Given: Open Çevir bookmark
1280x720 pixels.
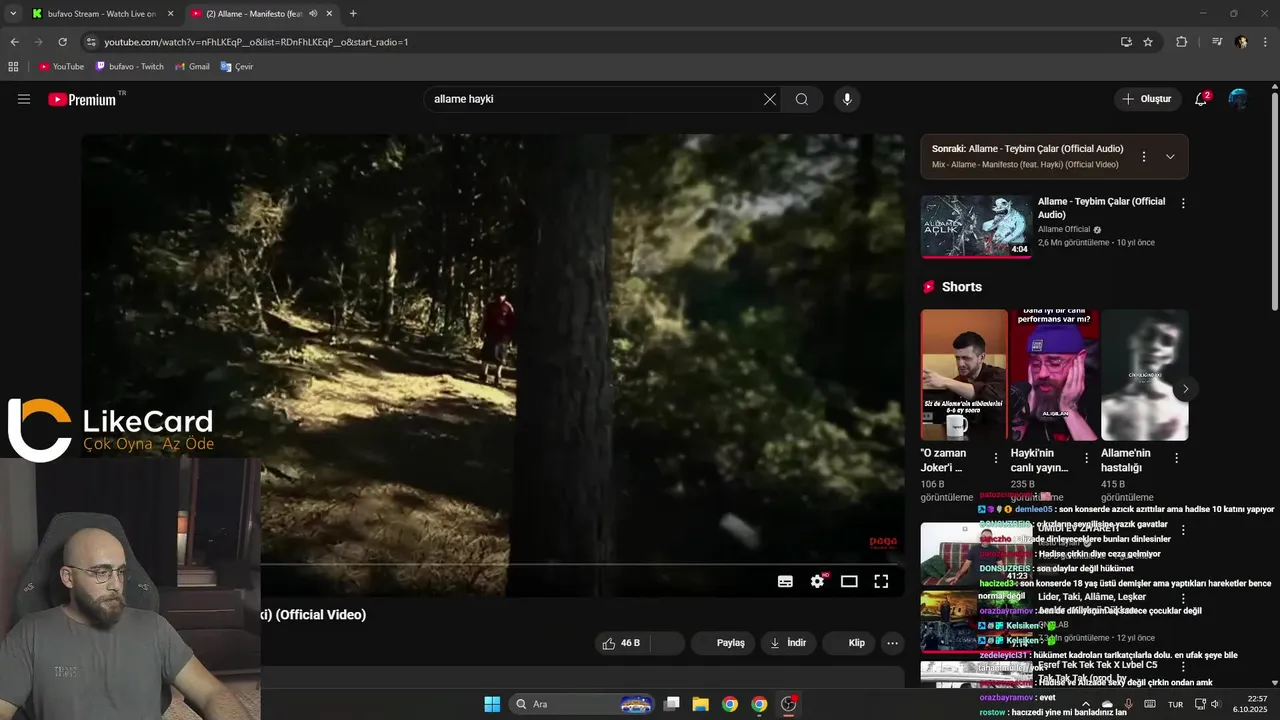Looking at the screenshot, I should (237, 67).
